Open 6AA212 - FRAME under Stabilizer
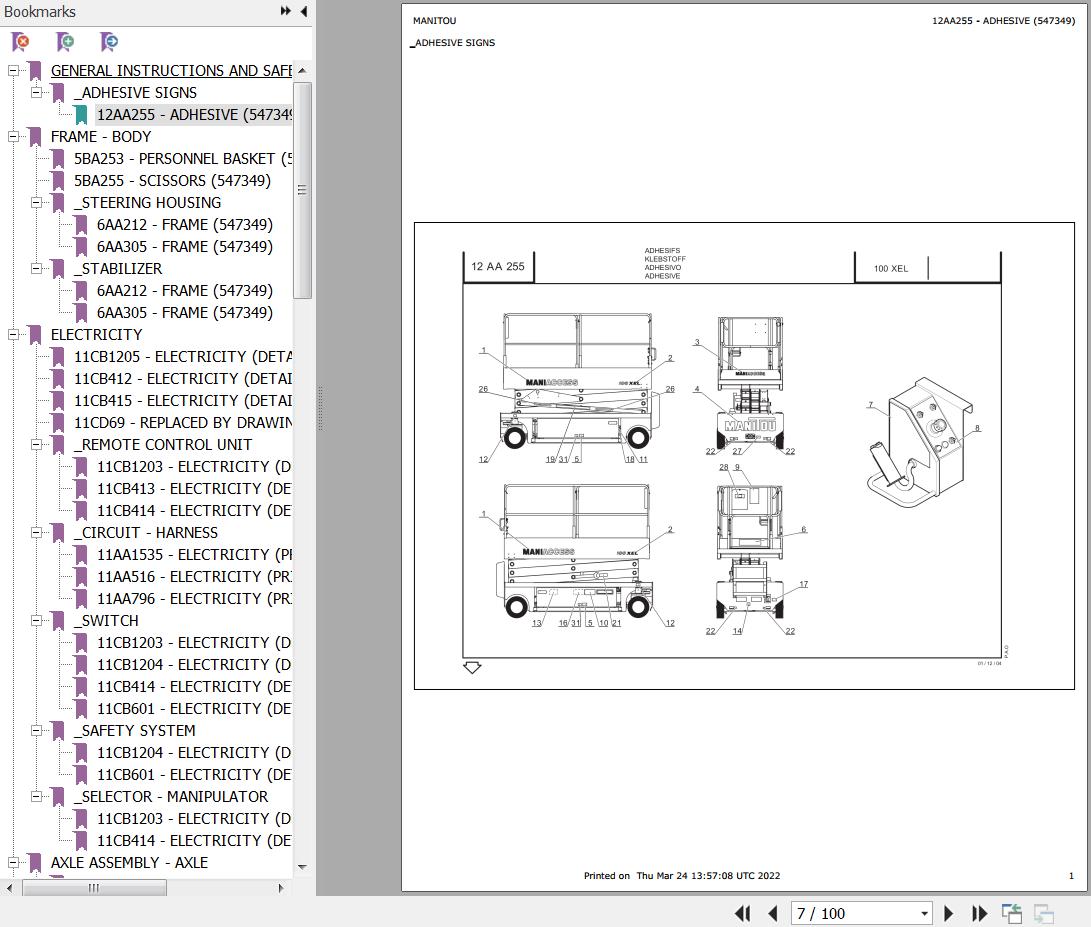The width and height of the screenshot is (1091, 927). (184, 291)
